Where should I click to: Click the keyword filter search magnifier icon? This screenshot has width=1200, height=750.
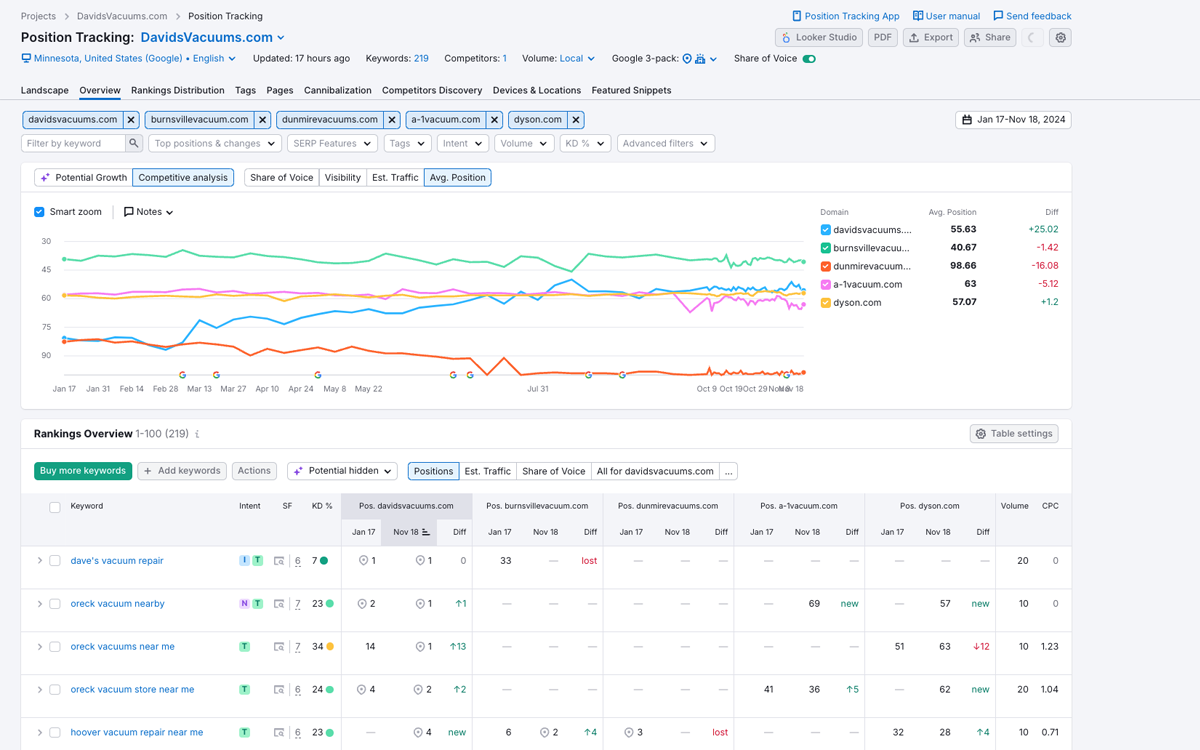pos(134,144)
